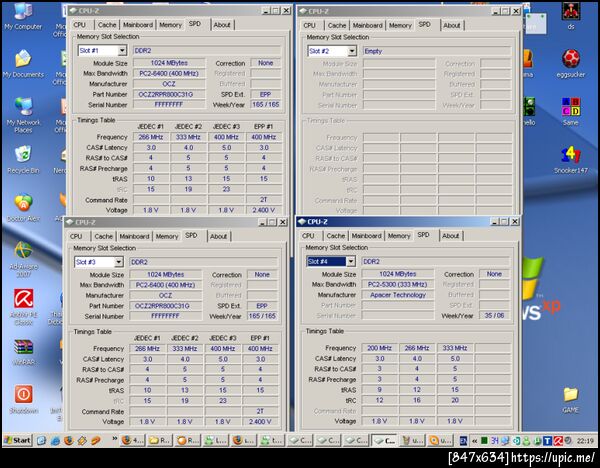Screen dimensions: 600x468
Task: Open the Ad-Aware 2007 desktop shortcut
Action: coord(22,250)
